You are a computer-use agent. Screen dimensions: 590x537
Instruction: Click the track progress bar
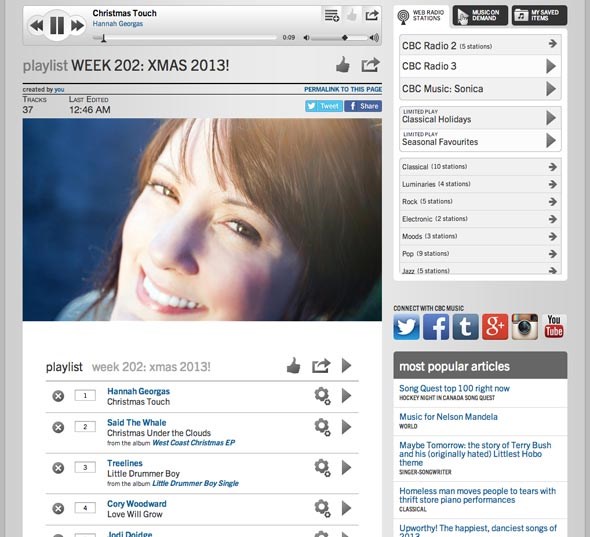click(x=184, y=38)
